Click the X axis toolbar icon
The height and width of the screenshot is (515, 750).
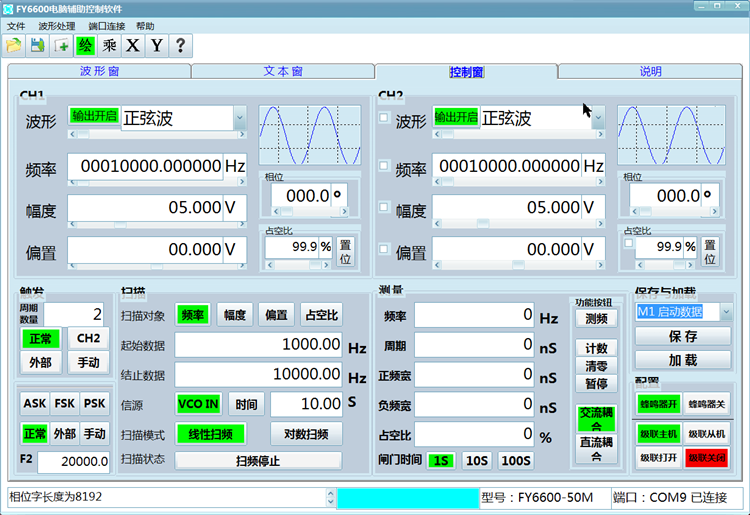tap(133, 45)
